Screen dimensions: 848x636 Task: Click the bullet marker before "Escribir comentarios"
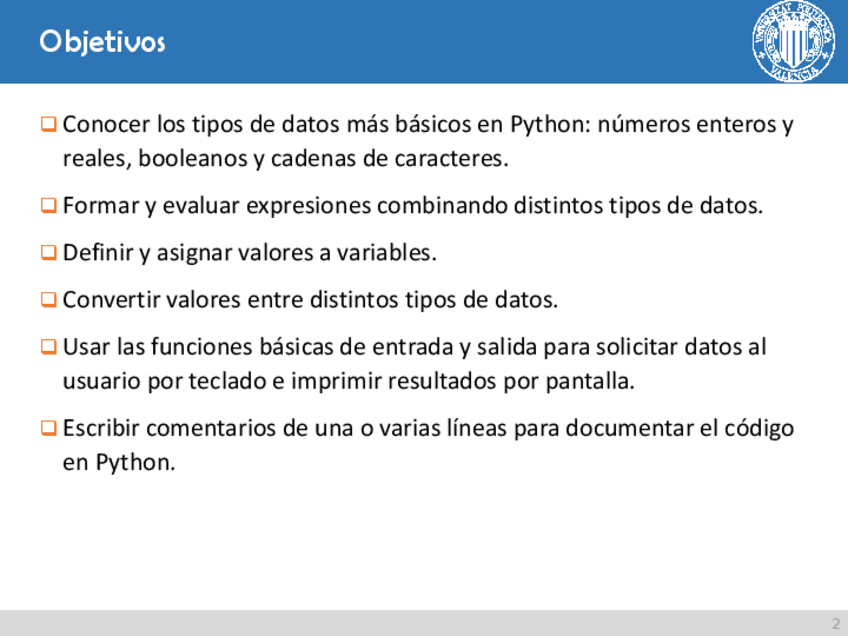[49, 428]
